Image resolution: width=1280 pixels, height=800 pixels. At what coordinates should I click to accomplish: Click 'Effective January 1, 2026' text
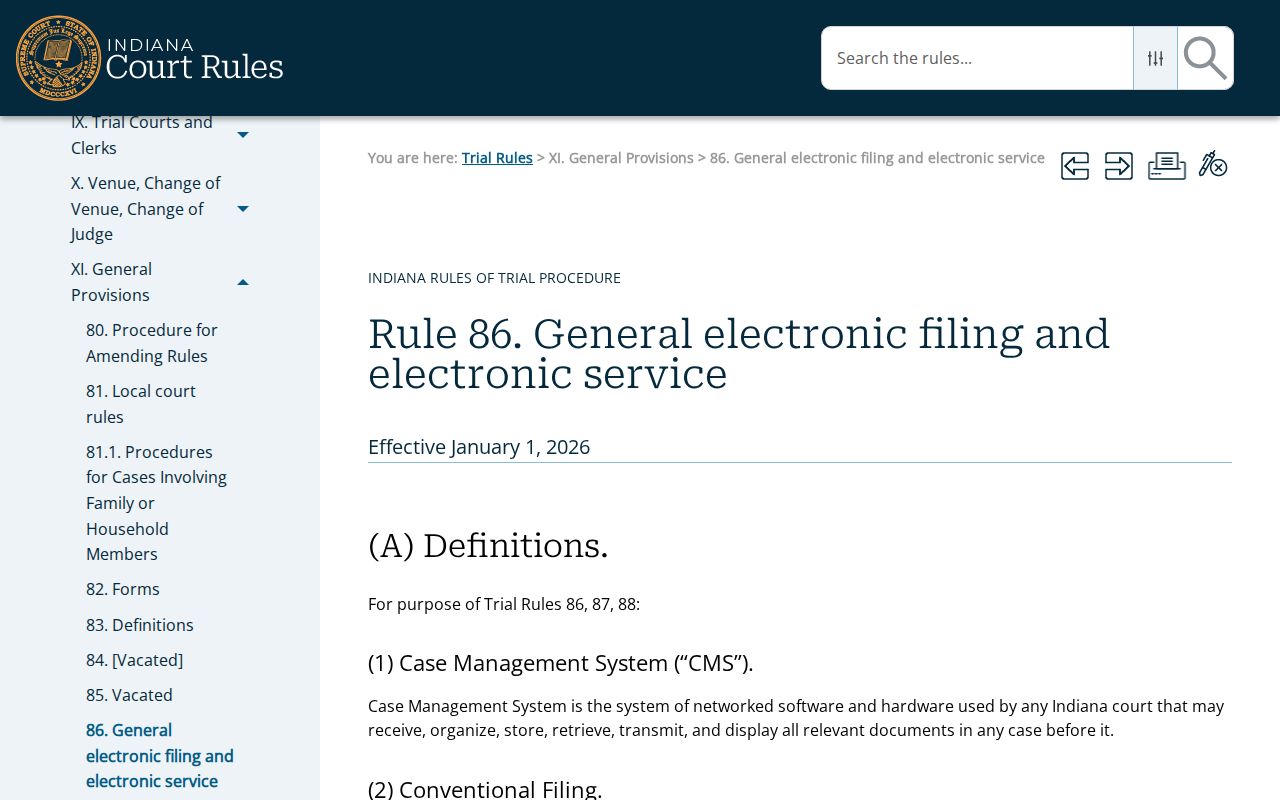pos(479,447)
